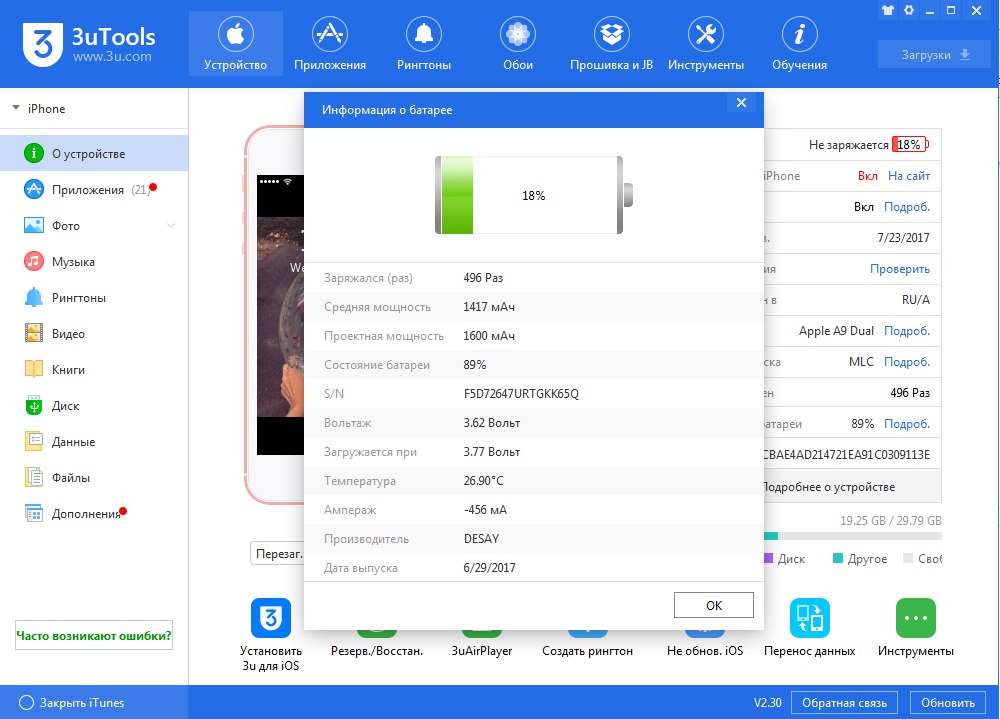The height and width of the screenshot is (719, 1000).
Task: Open the Инструменты wrench icon in top toolbar
Action: [705, 43]
